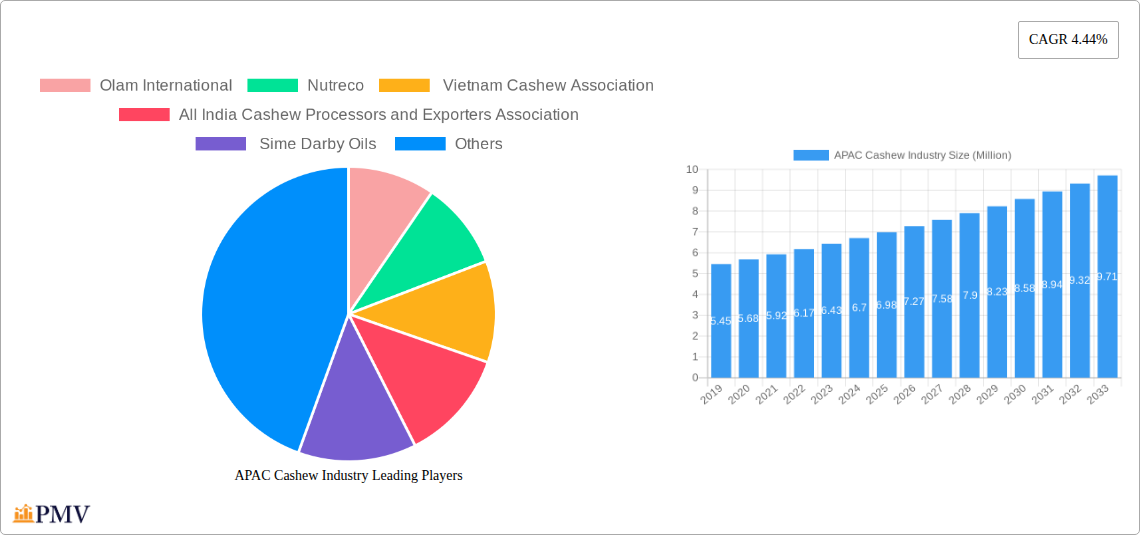Toggle Olam International legend color swatch

coord(65,85)
